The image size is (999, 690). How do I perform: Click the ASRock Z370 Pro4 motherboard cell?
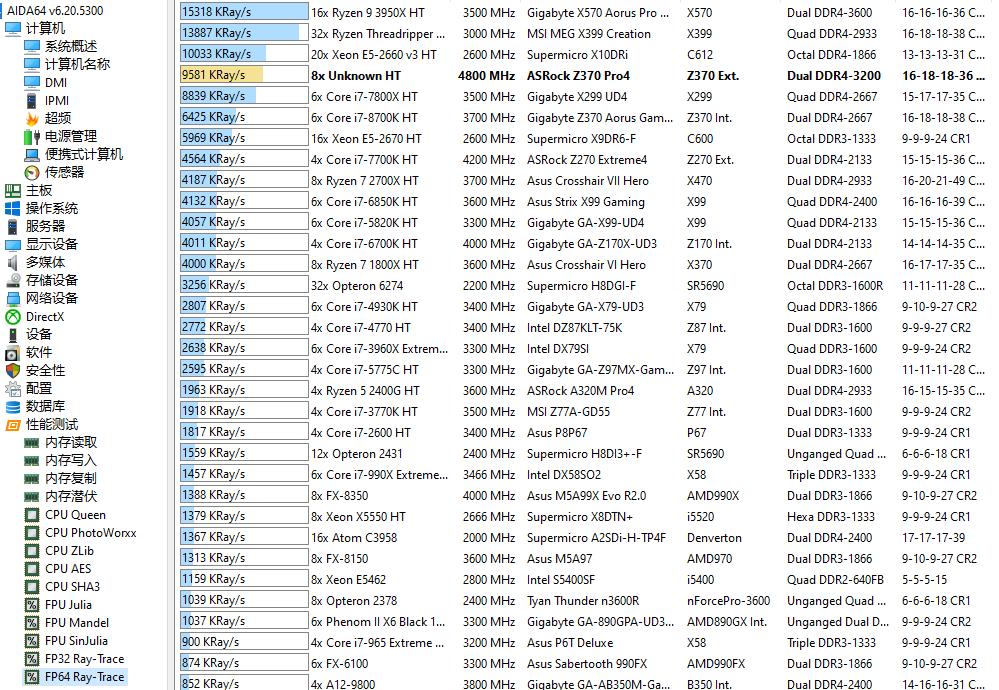578,75
